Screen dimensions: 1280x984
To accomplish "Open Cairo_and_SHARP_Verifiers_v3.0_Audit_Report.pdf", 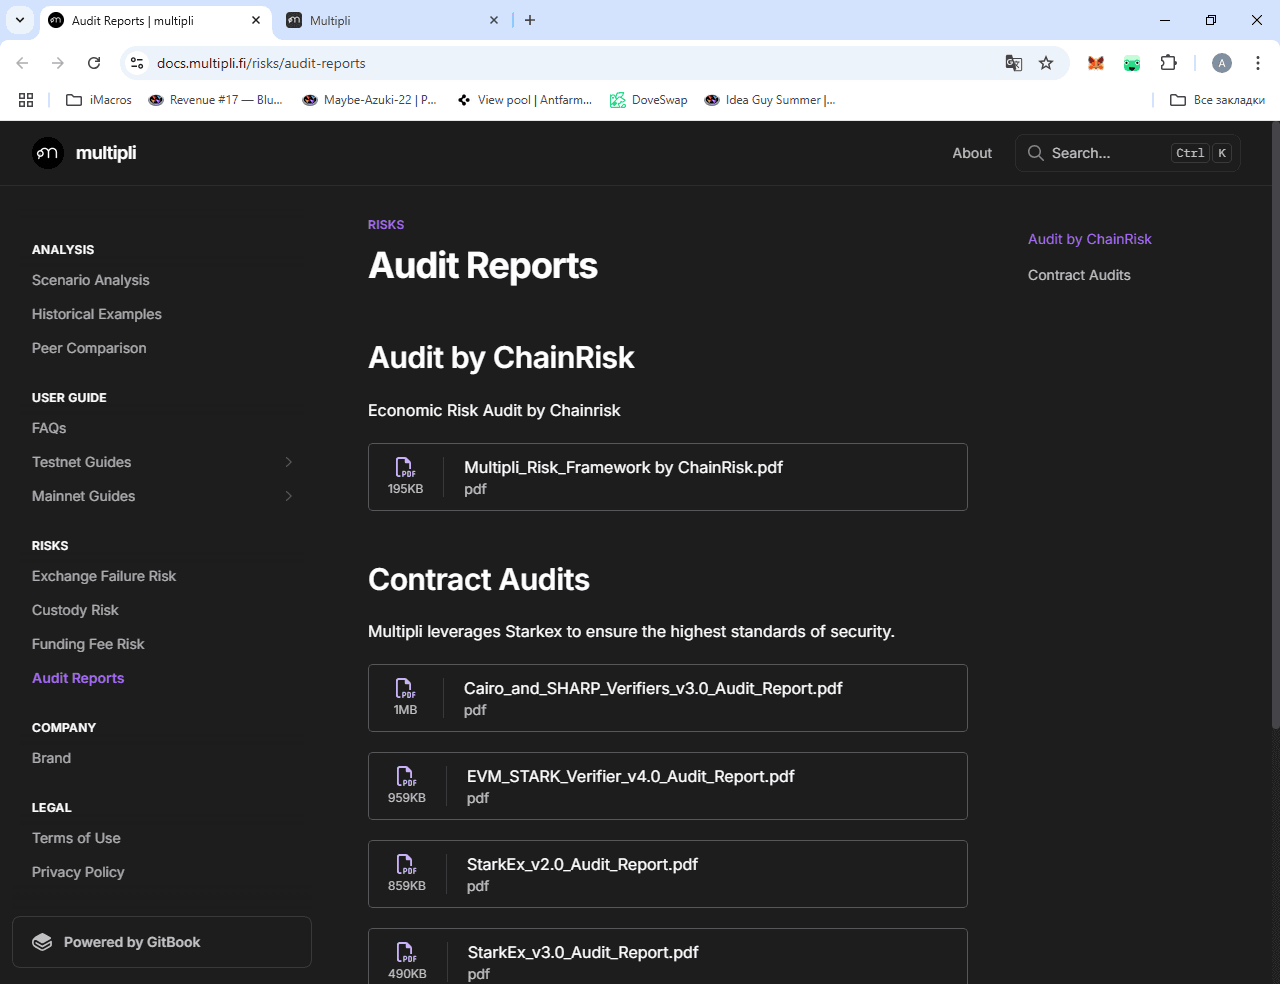I will click(x=668, y=698).
